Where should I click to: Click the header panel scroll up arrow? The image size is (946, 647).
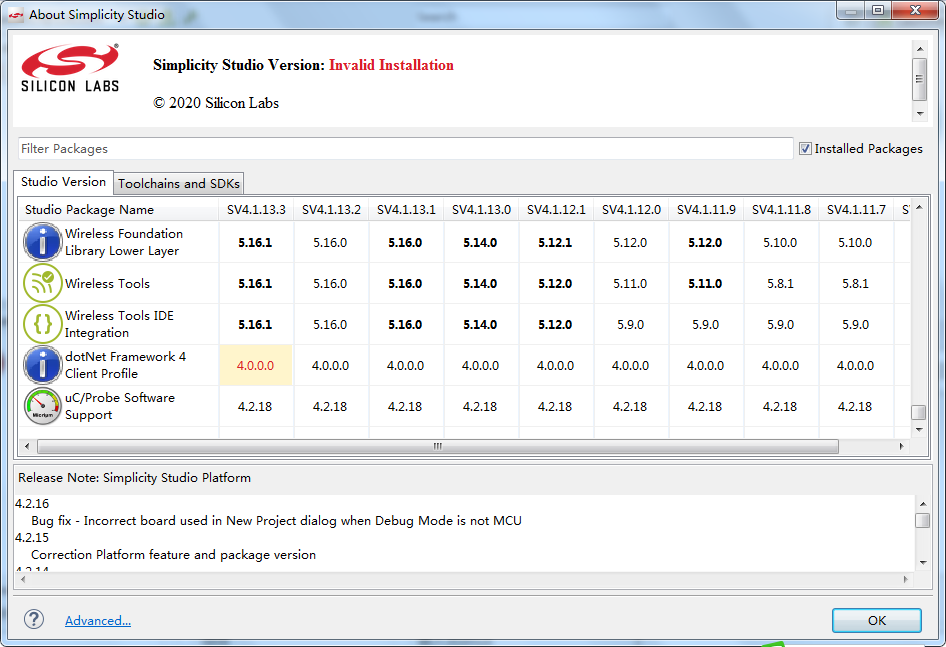[x=920, y=49]
